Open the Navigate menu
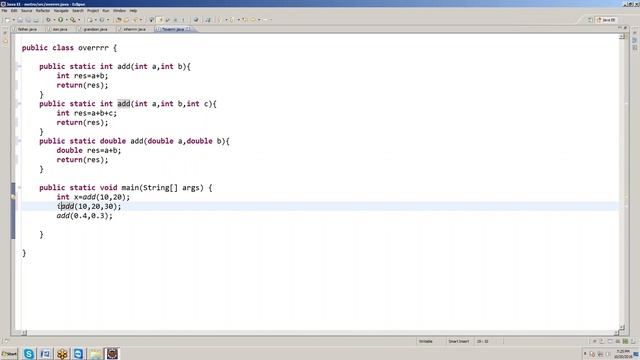 61,11
